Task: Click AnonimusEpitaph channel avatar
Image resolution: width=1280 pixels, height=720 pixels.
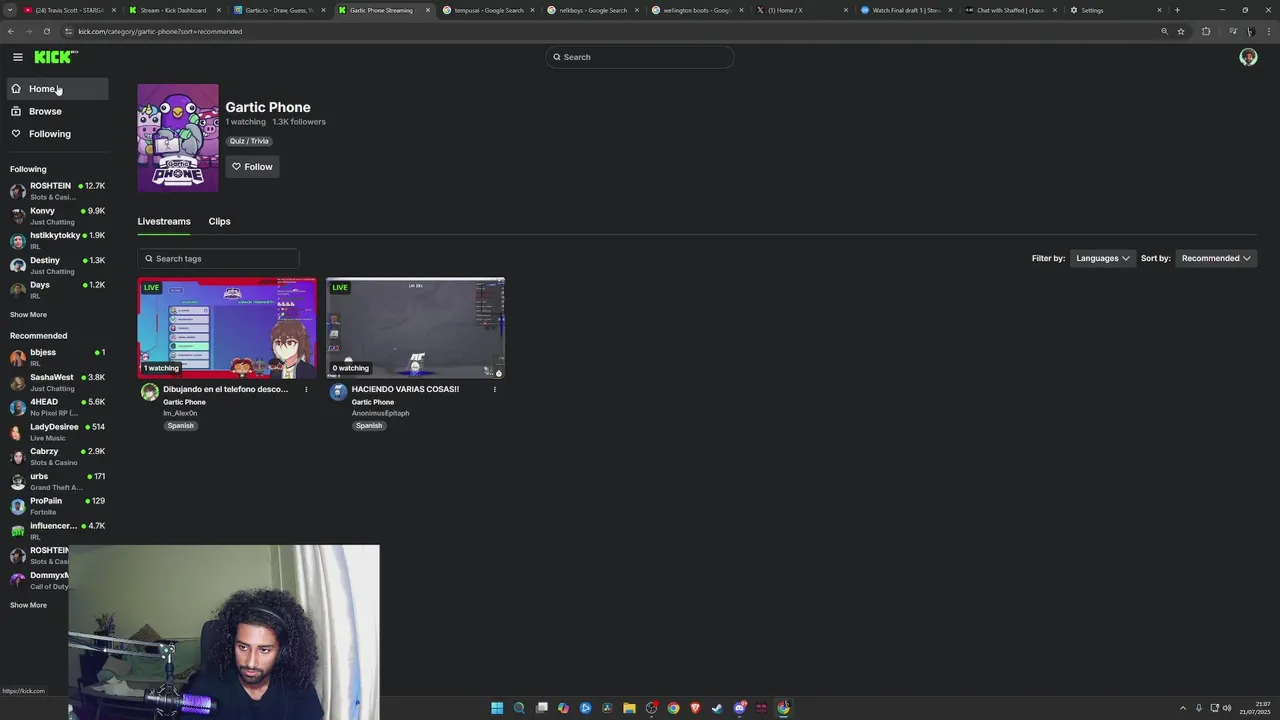Action: [x=338, y=392]
